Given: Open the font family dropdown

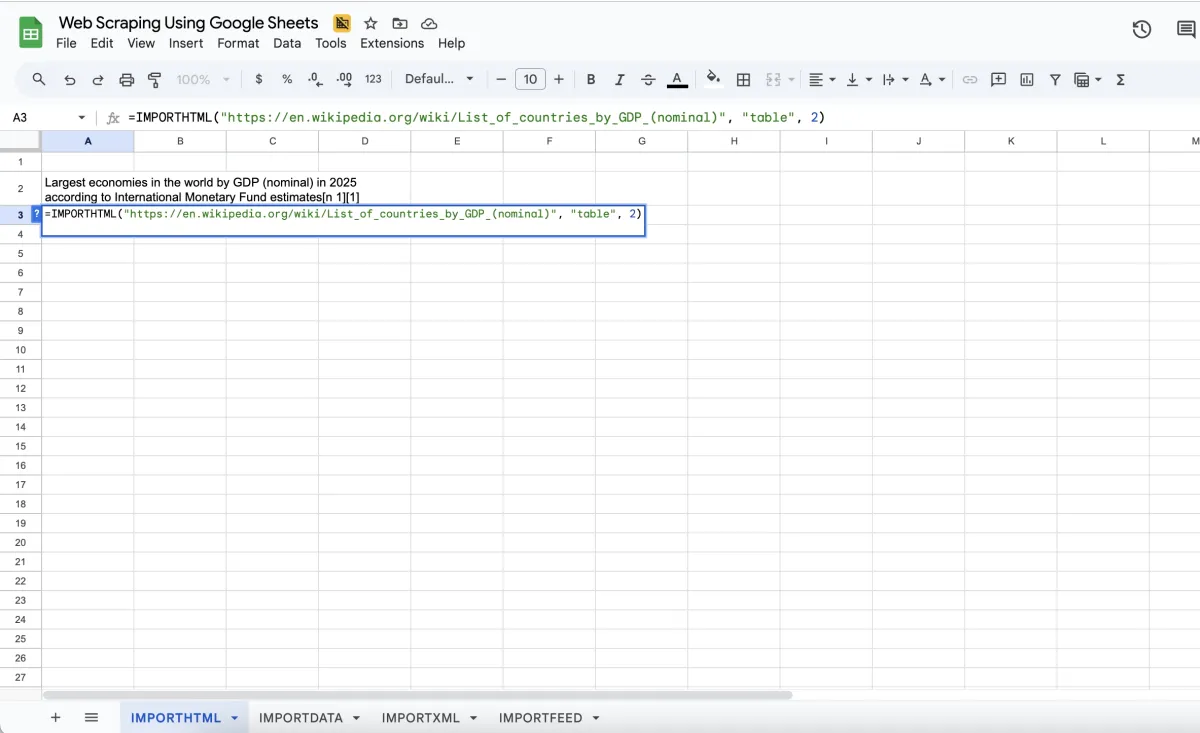Looking at the screenshot, I should point(440,79).
